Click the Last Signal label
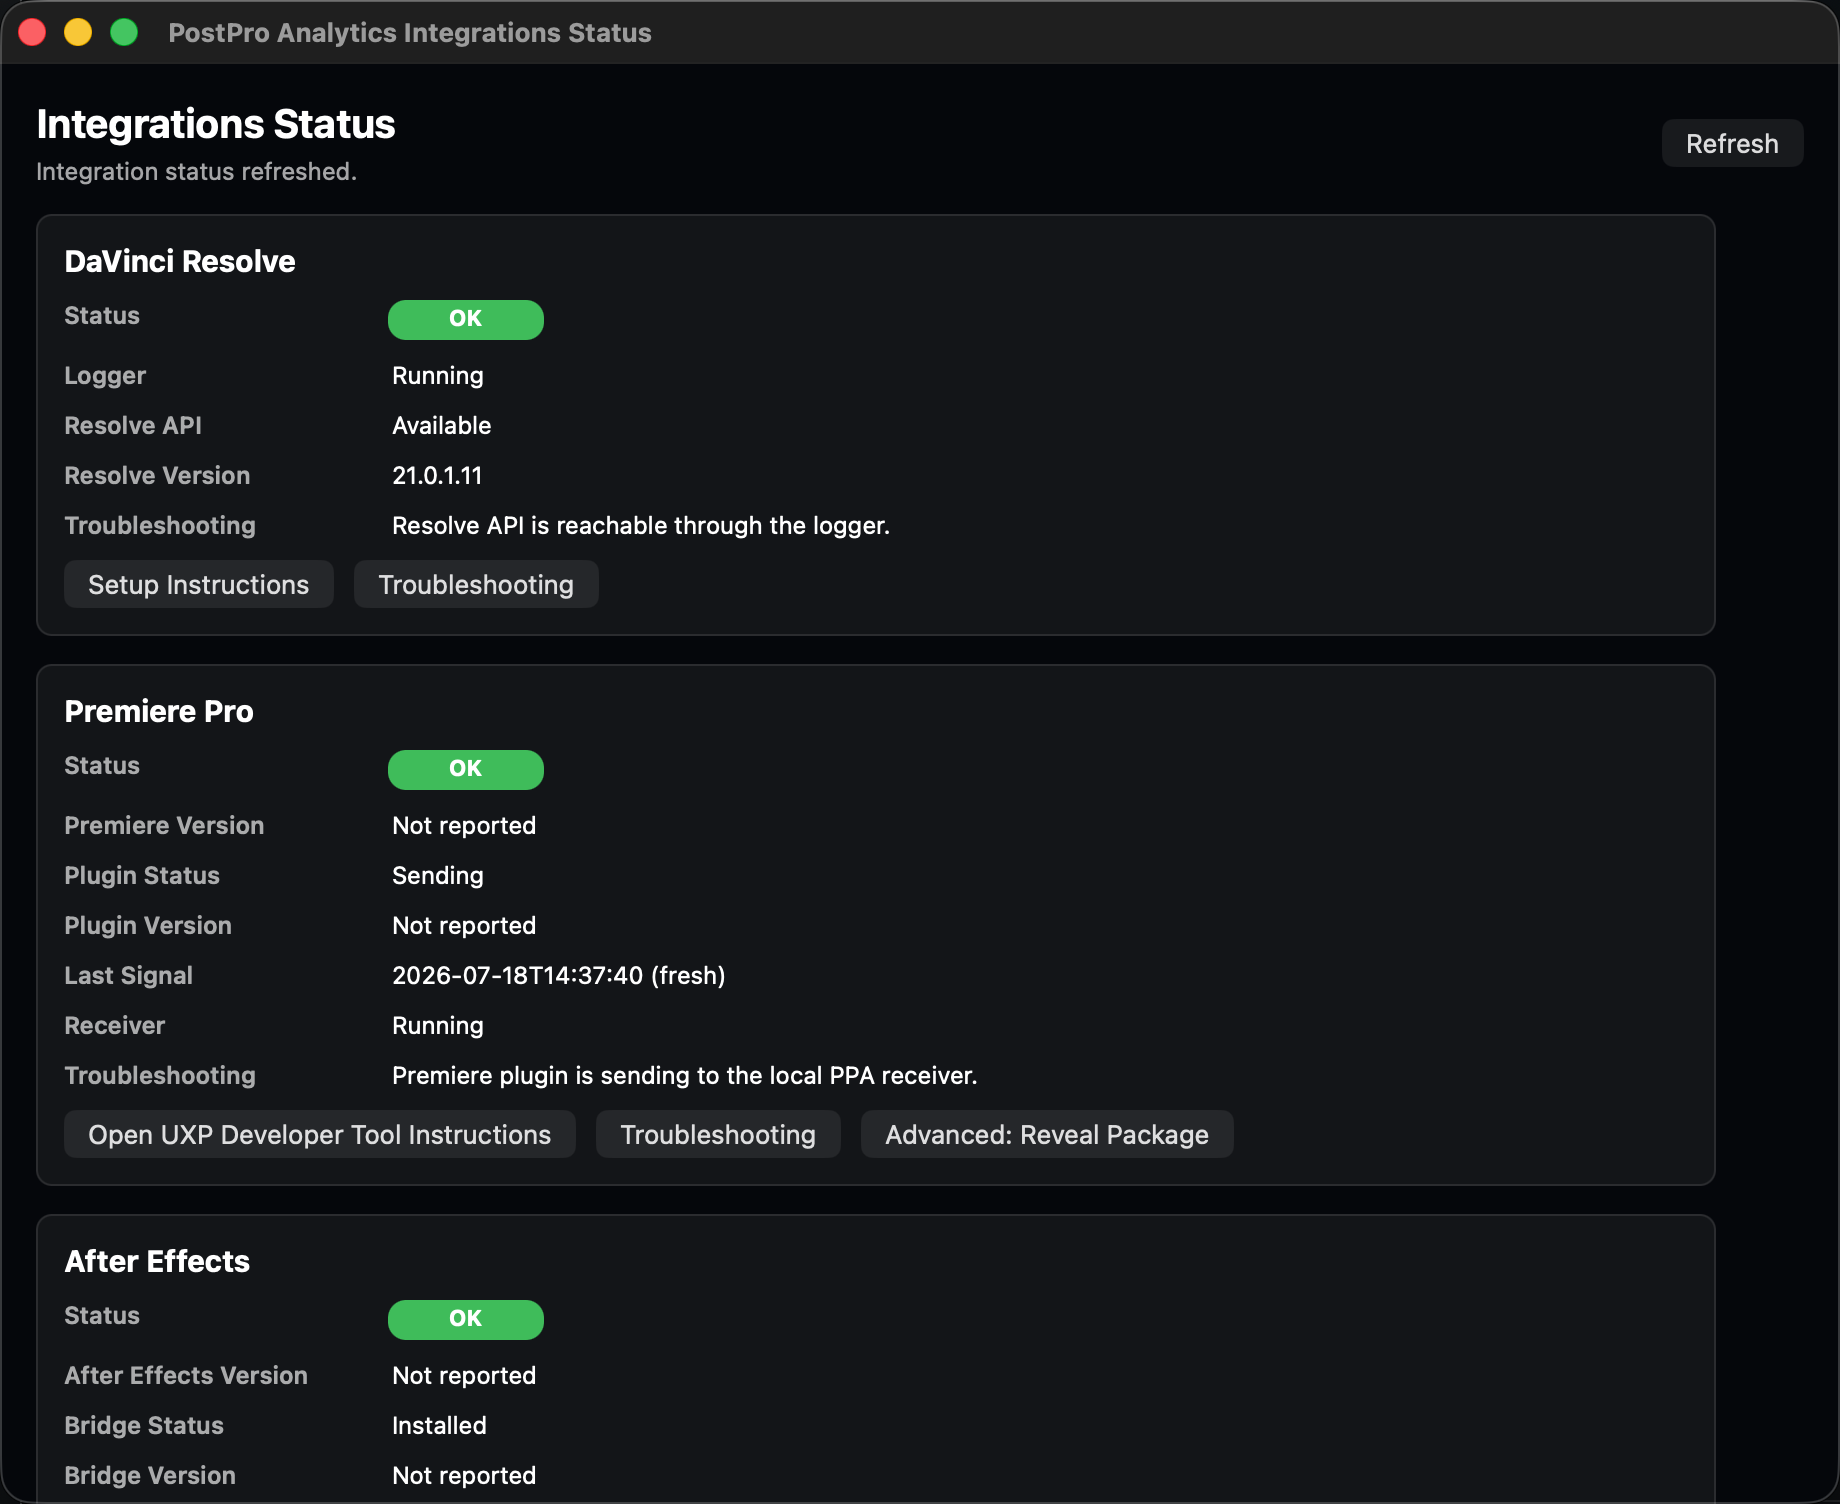The image size is (1840, 1504). (x=128, y=976)
